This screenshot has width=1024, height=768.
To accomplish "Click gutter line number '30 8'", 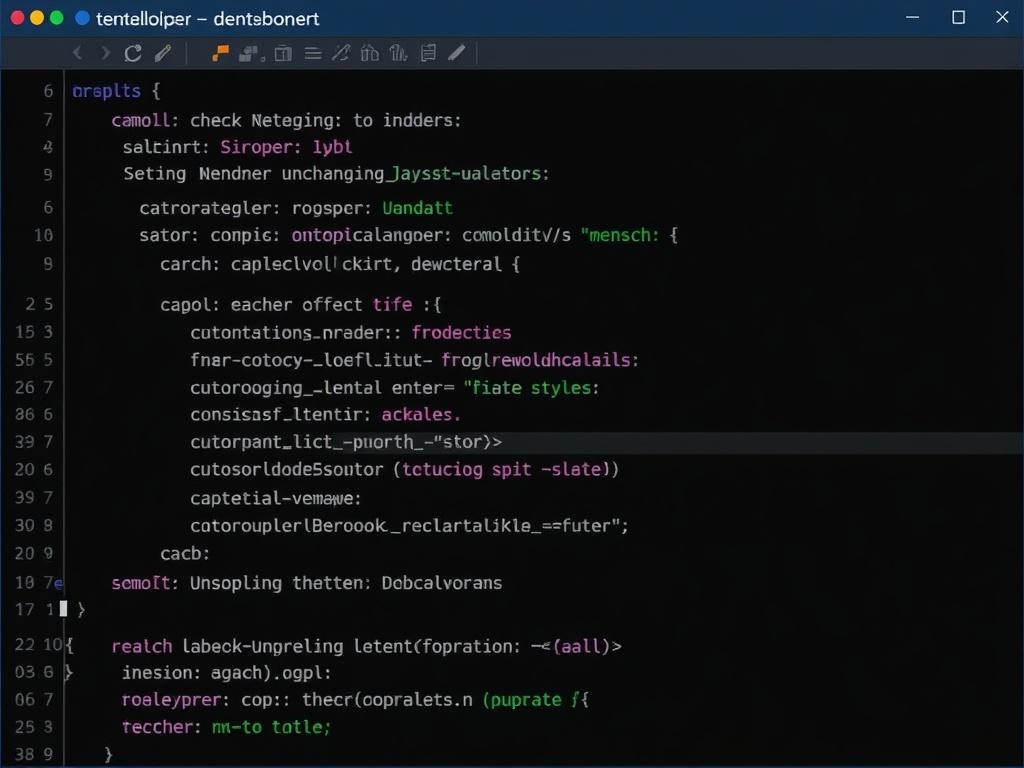I will 34,525.
